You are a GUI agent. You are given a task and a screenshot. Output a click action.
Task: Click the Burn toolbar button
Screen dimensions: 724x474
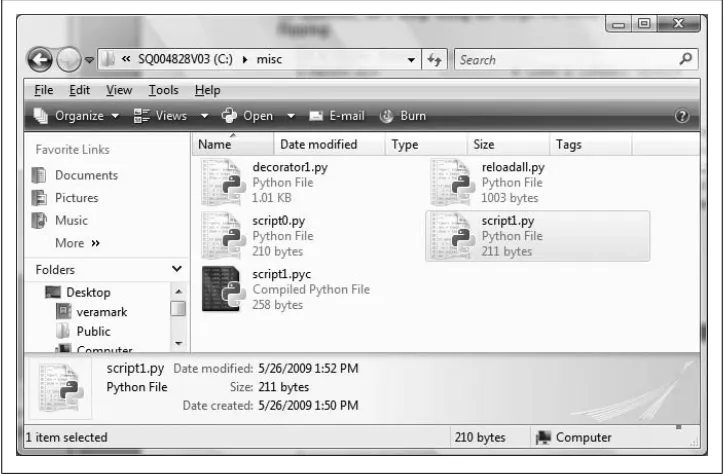[403, 116]
